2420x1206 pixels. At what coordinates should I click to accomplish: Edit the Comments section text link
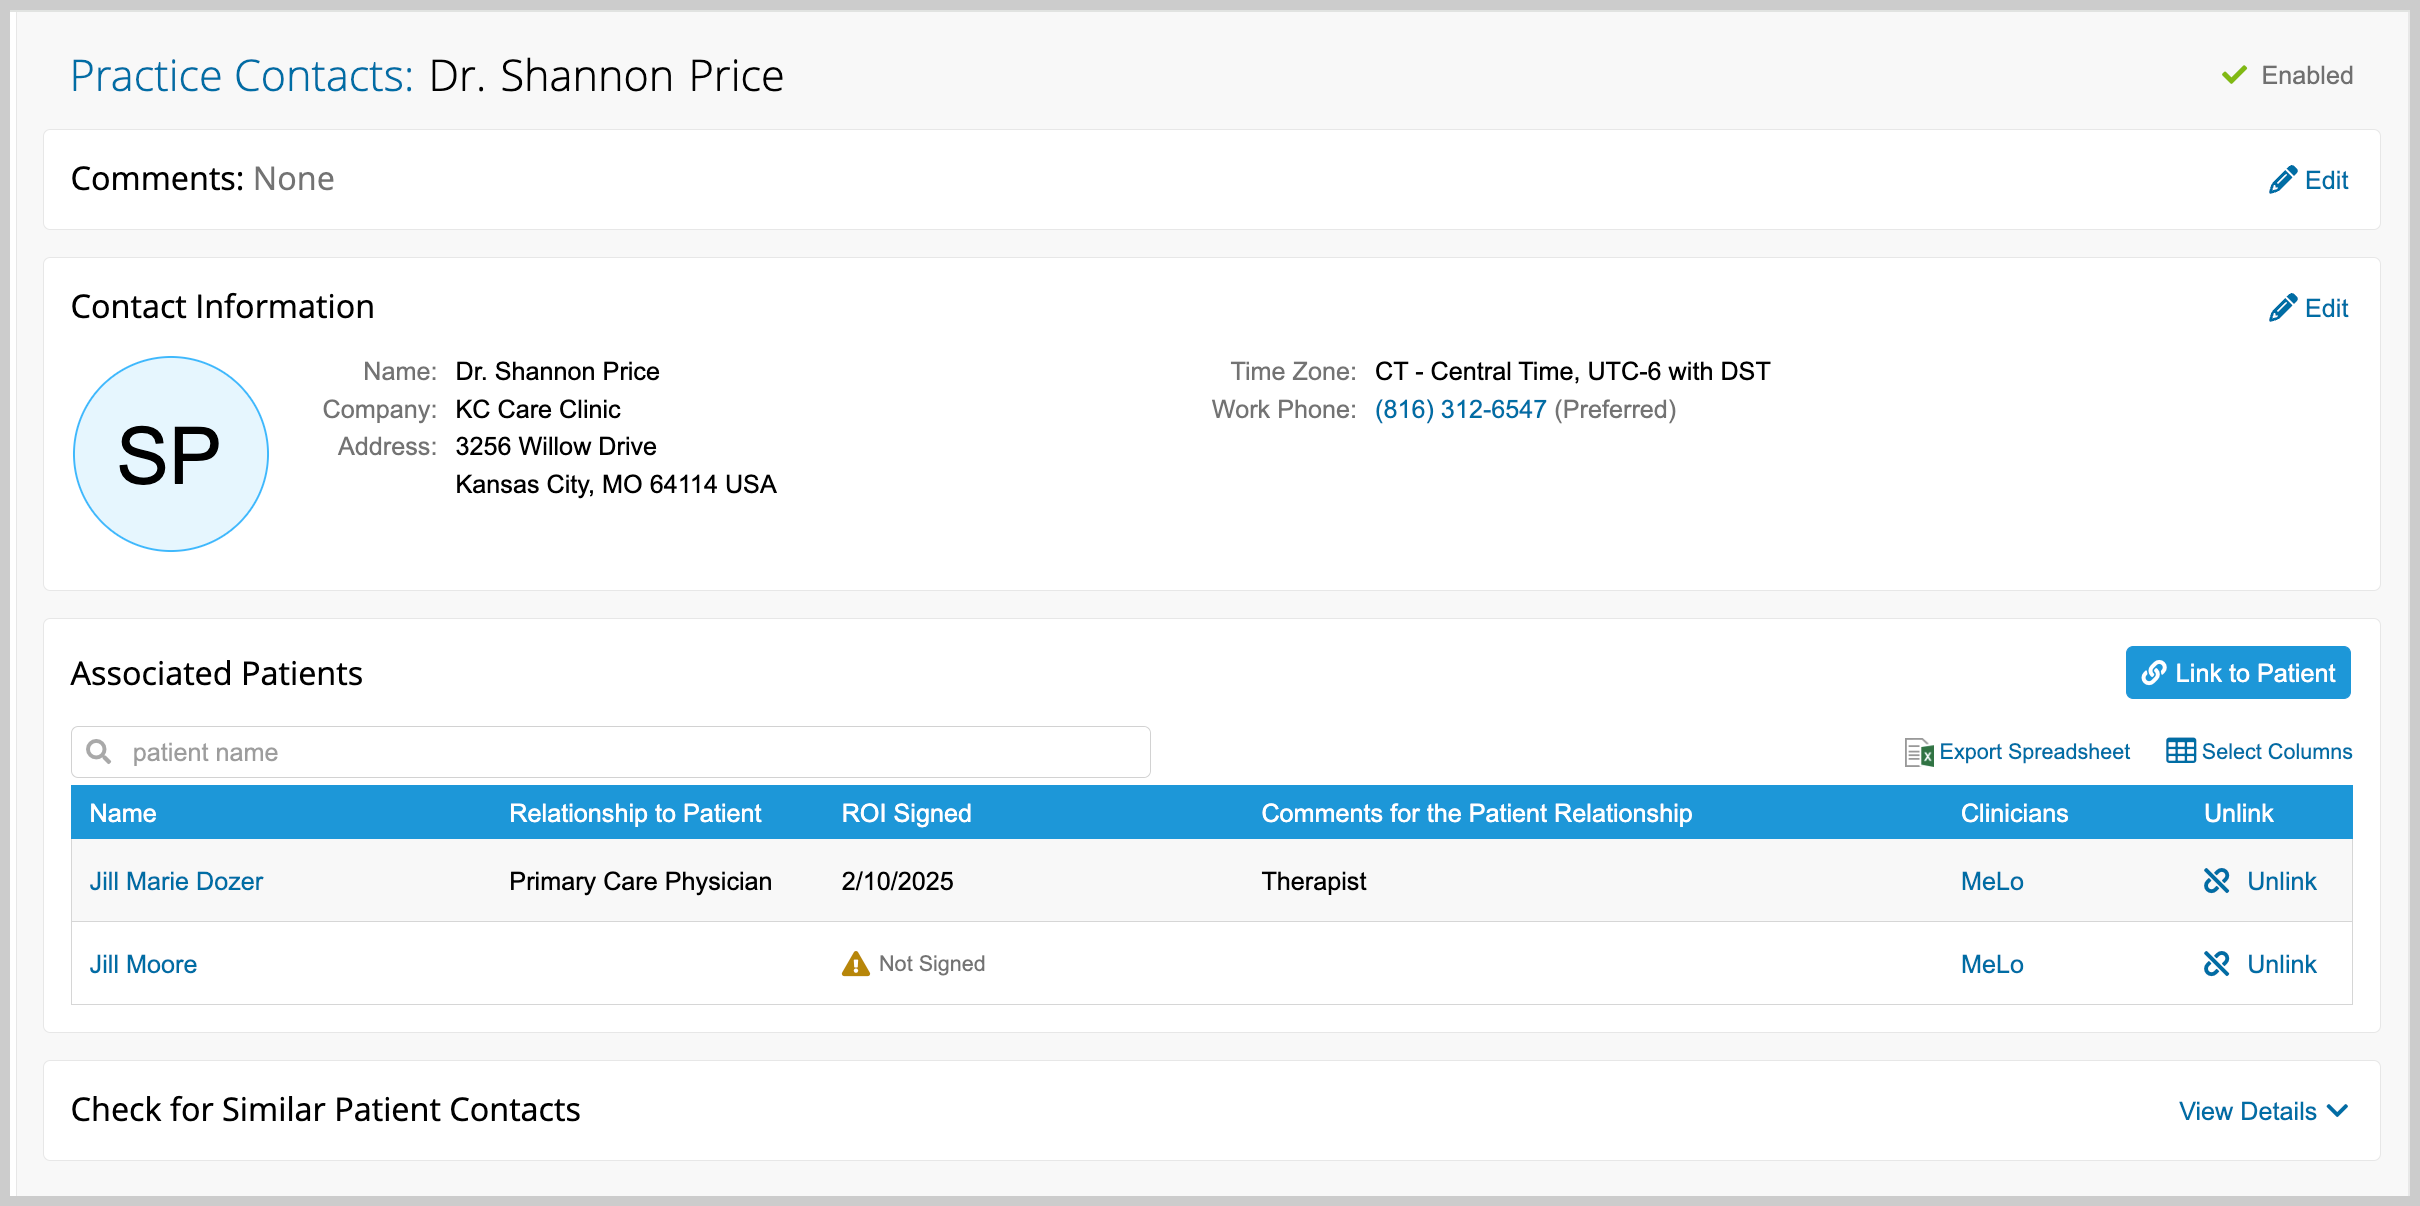2326,181
